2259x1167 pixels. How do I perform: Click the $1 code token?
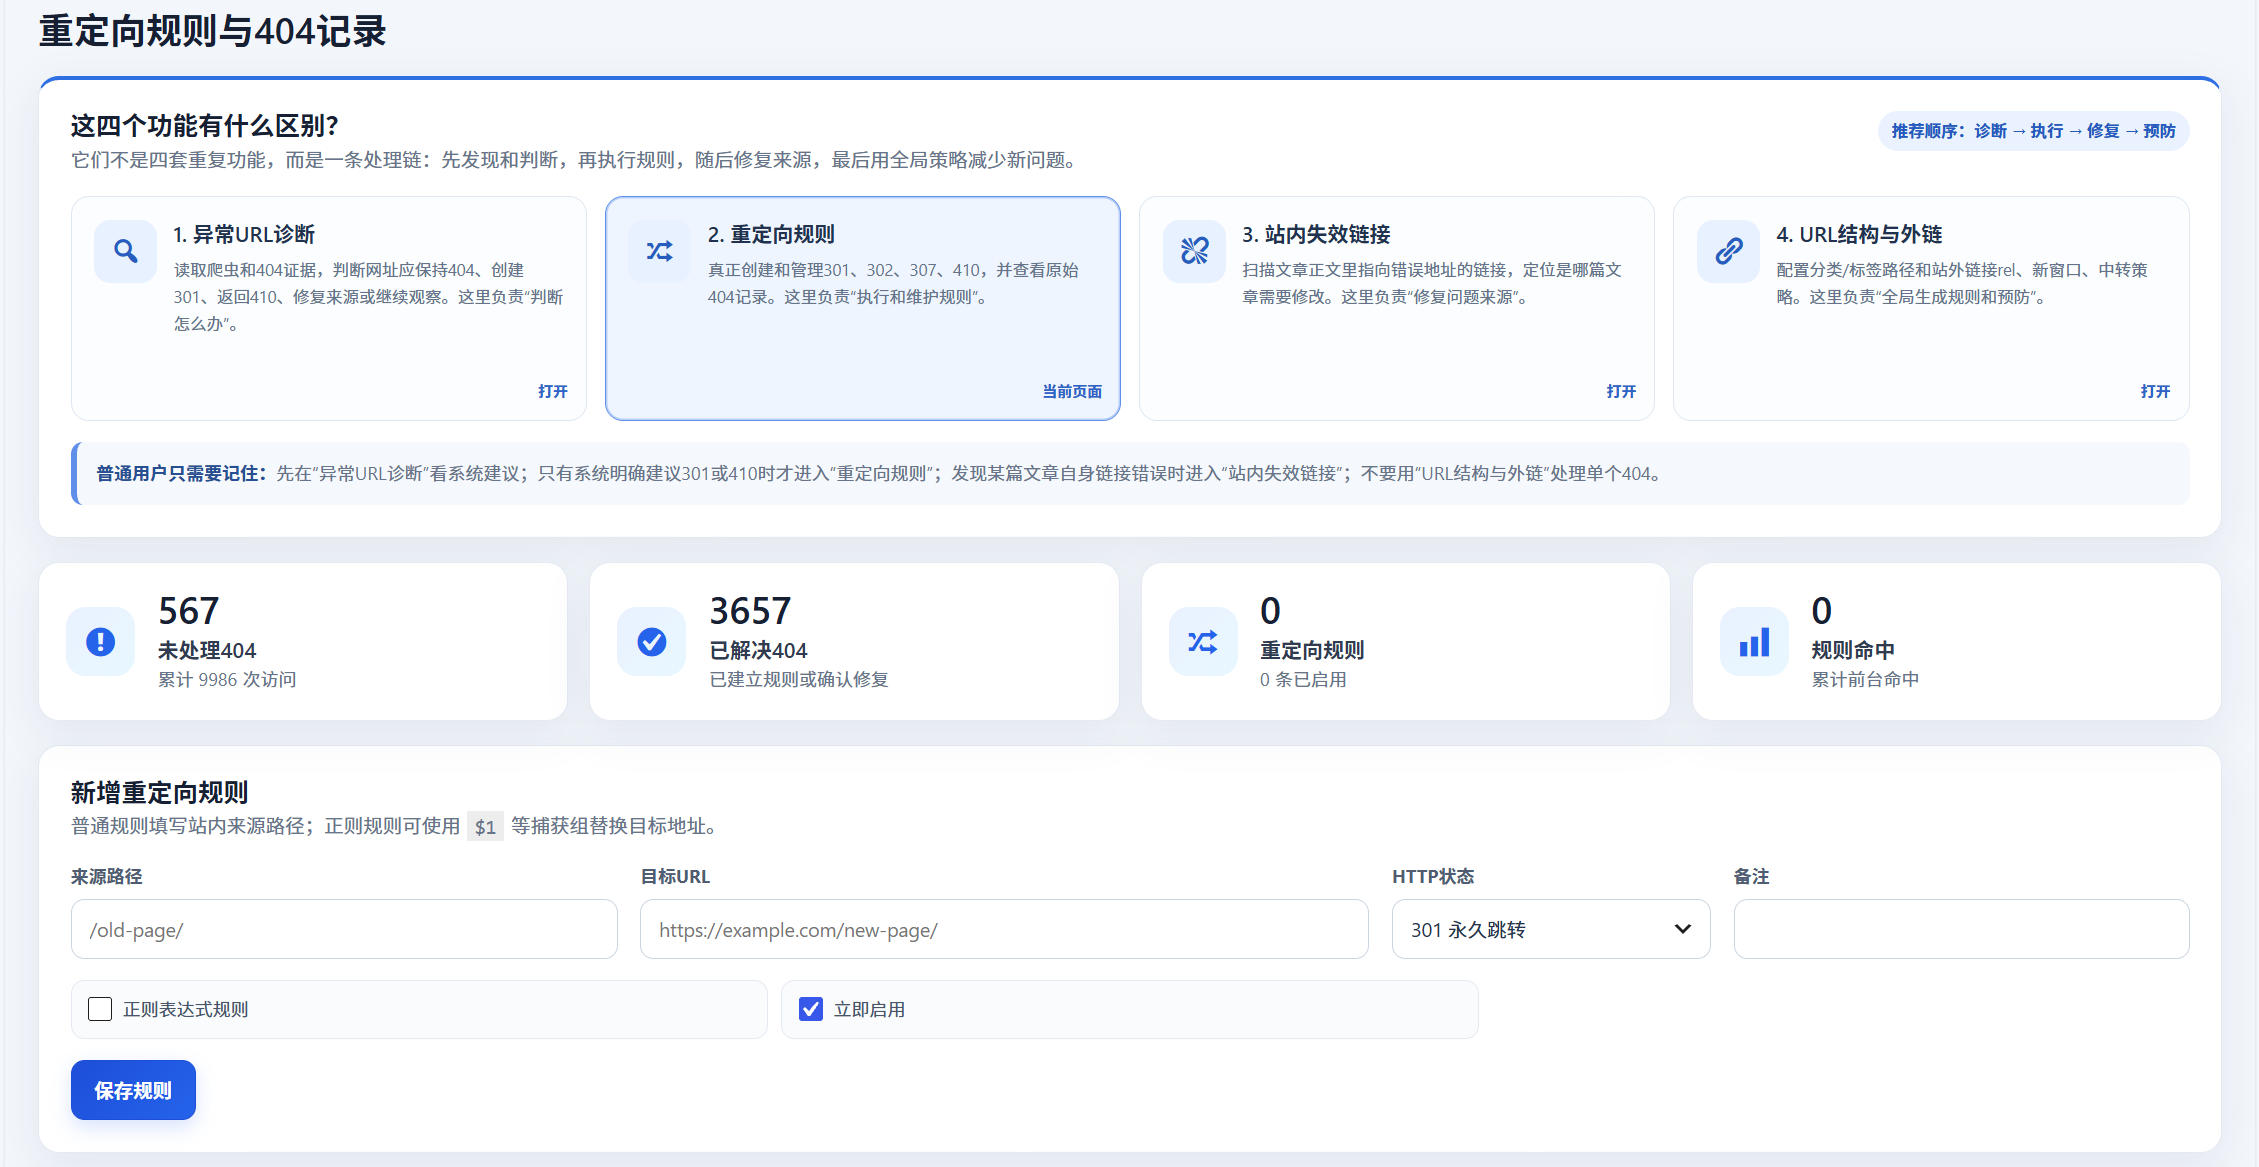point(485,826)
